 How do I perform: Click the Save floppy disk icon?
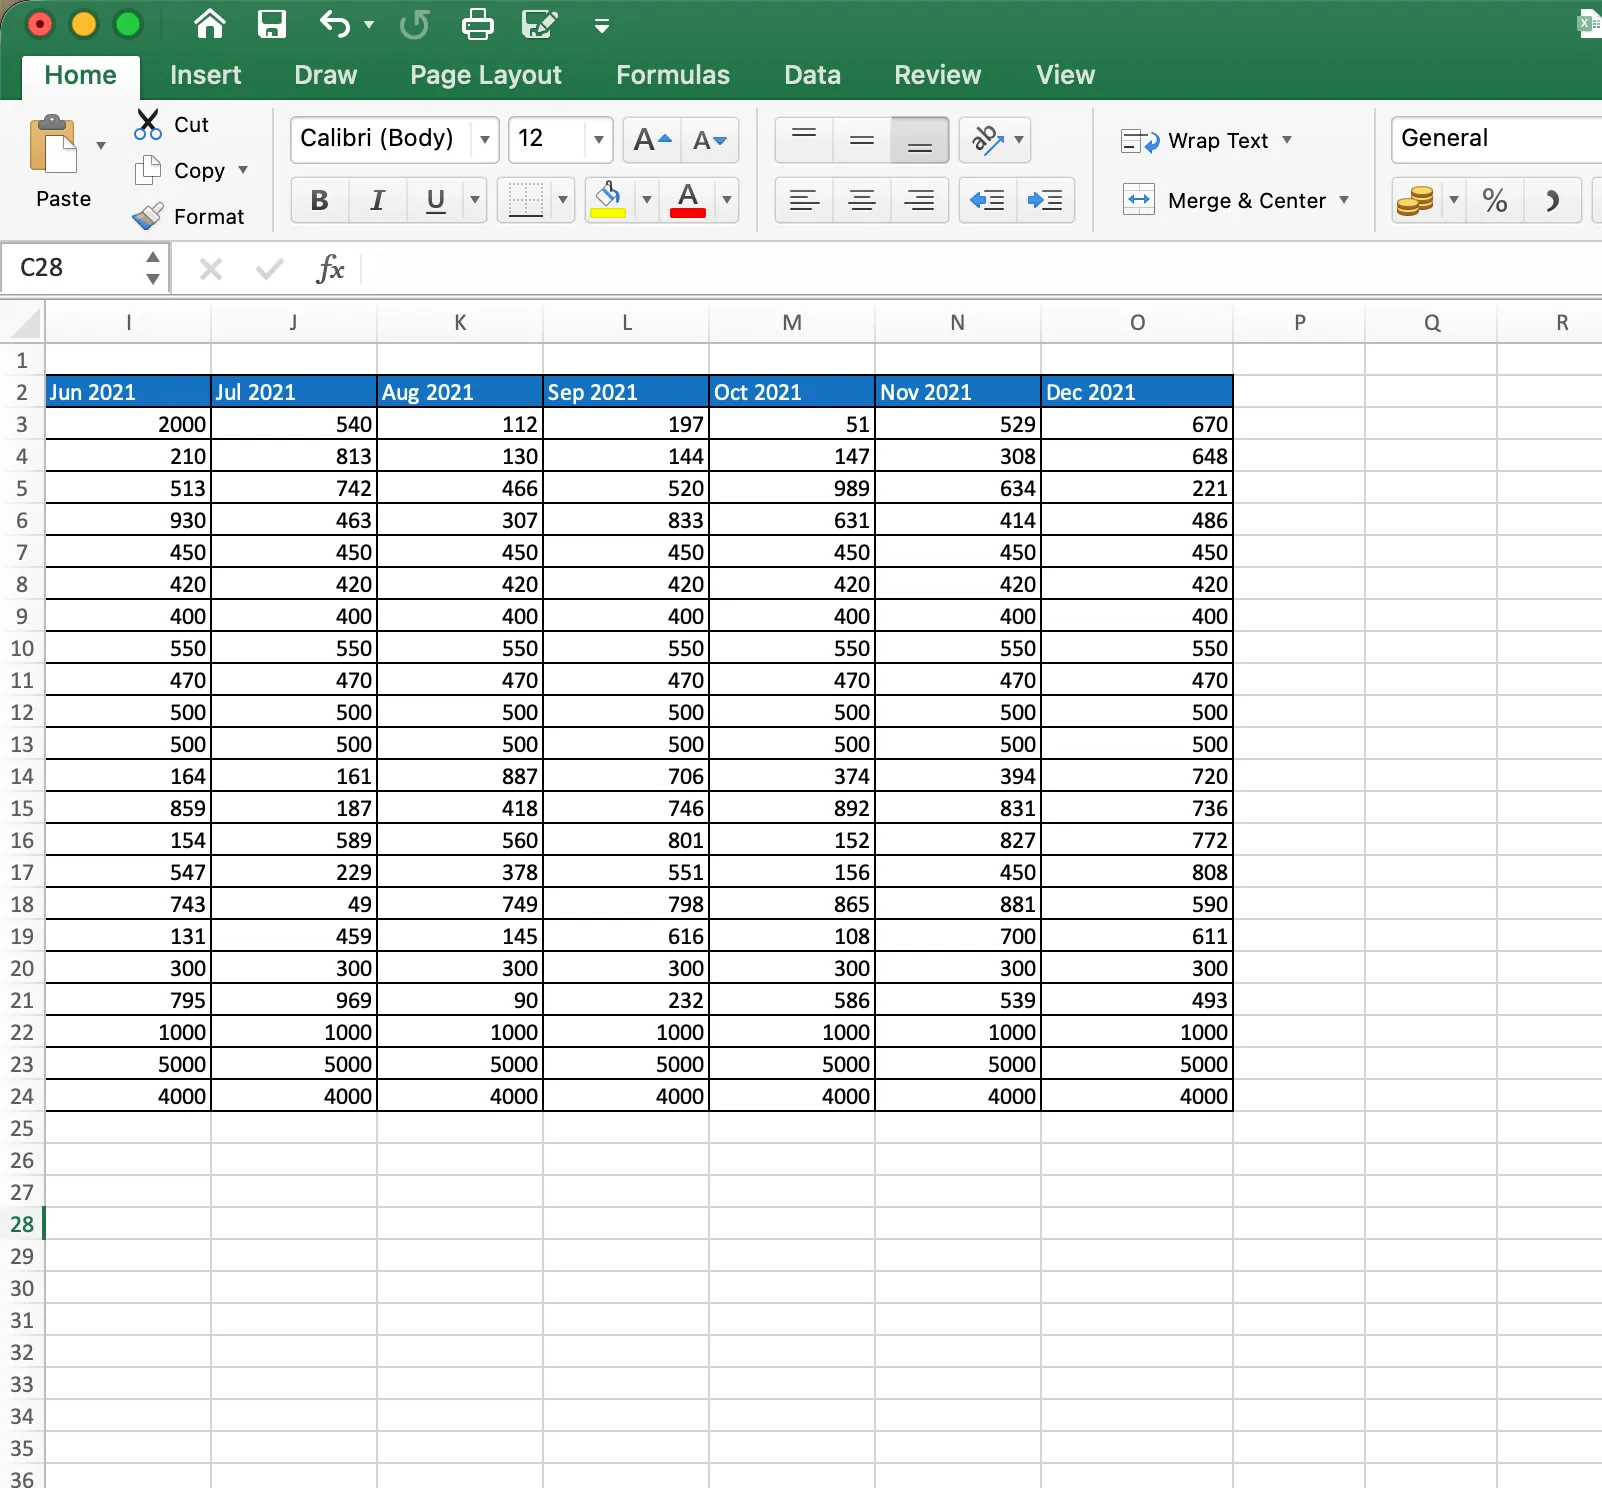272,24
